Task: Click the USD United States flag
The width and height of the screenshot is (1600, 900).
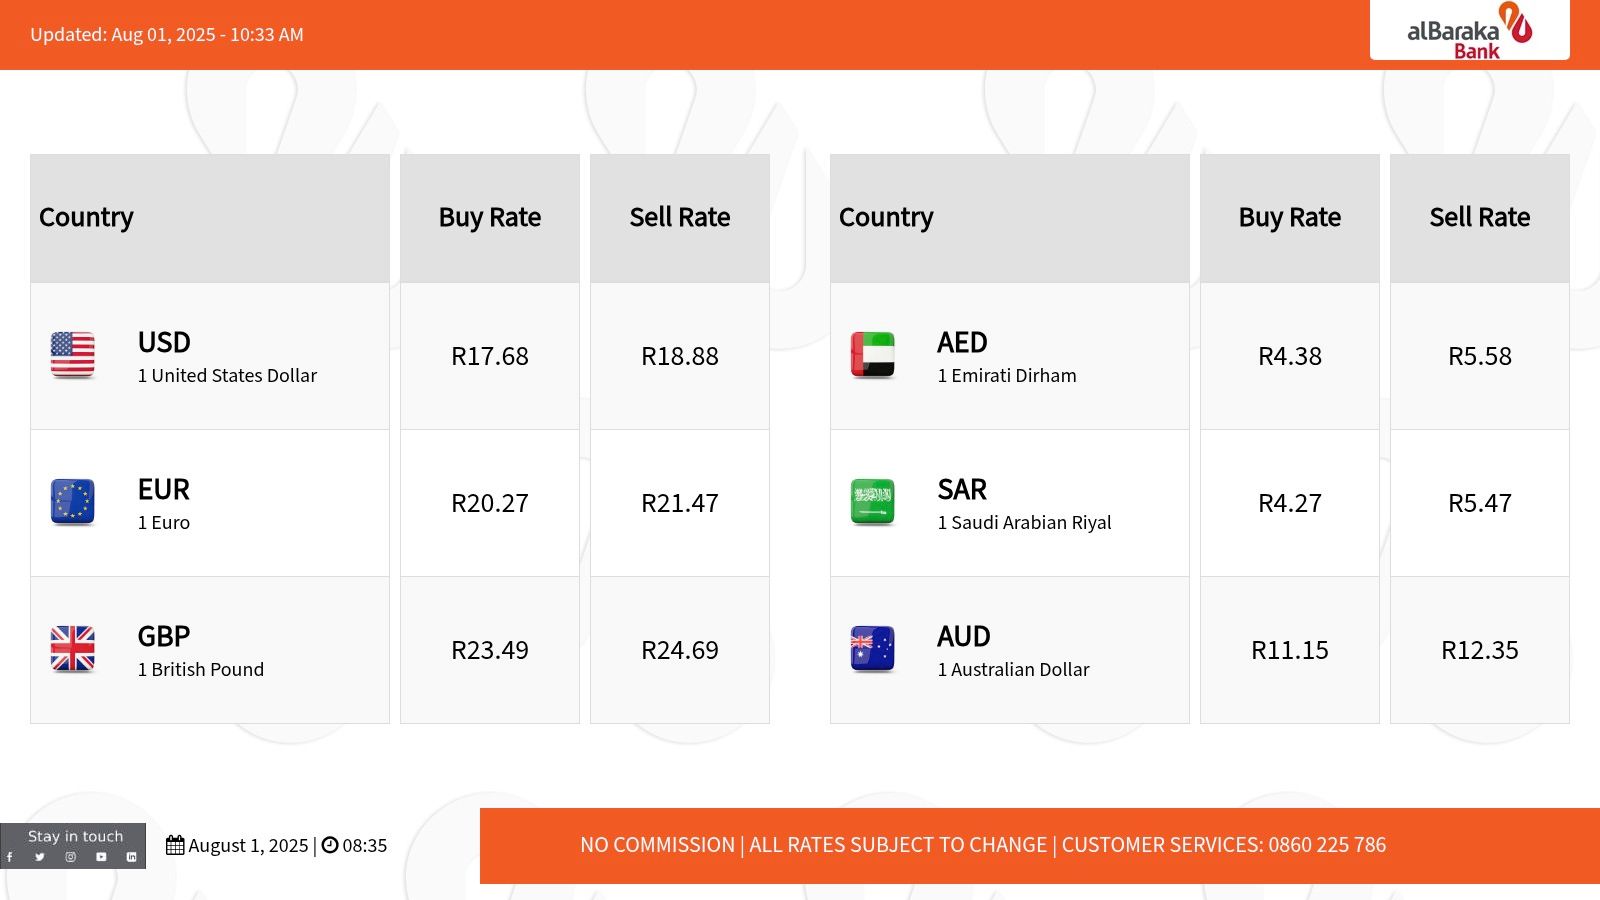Action: (x=72, y=356)
